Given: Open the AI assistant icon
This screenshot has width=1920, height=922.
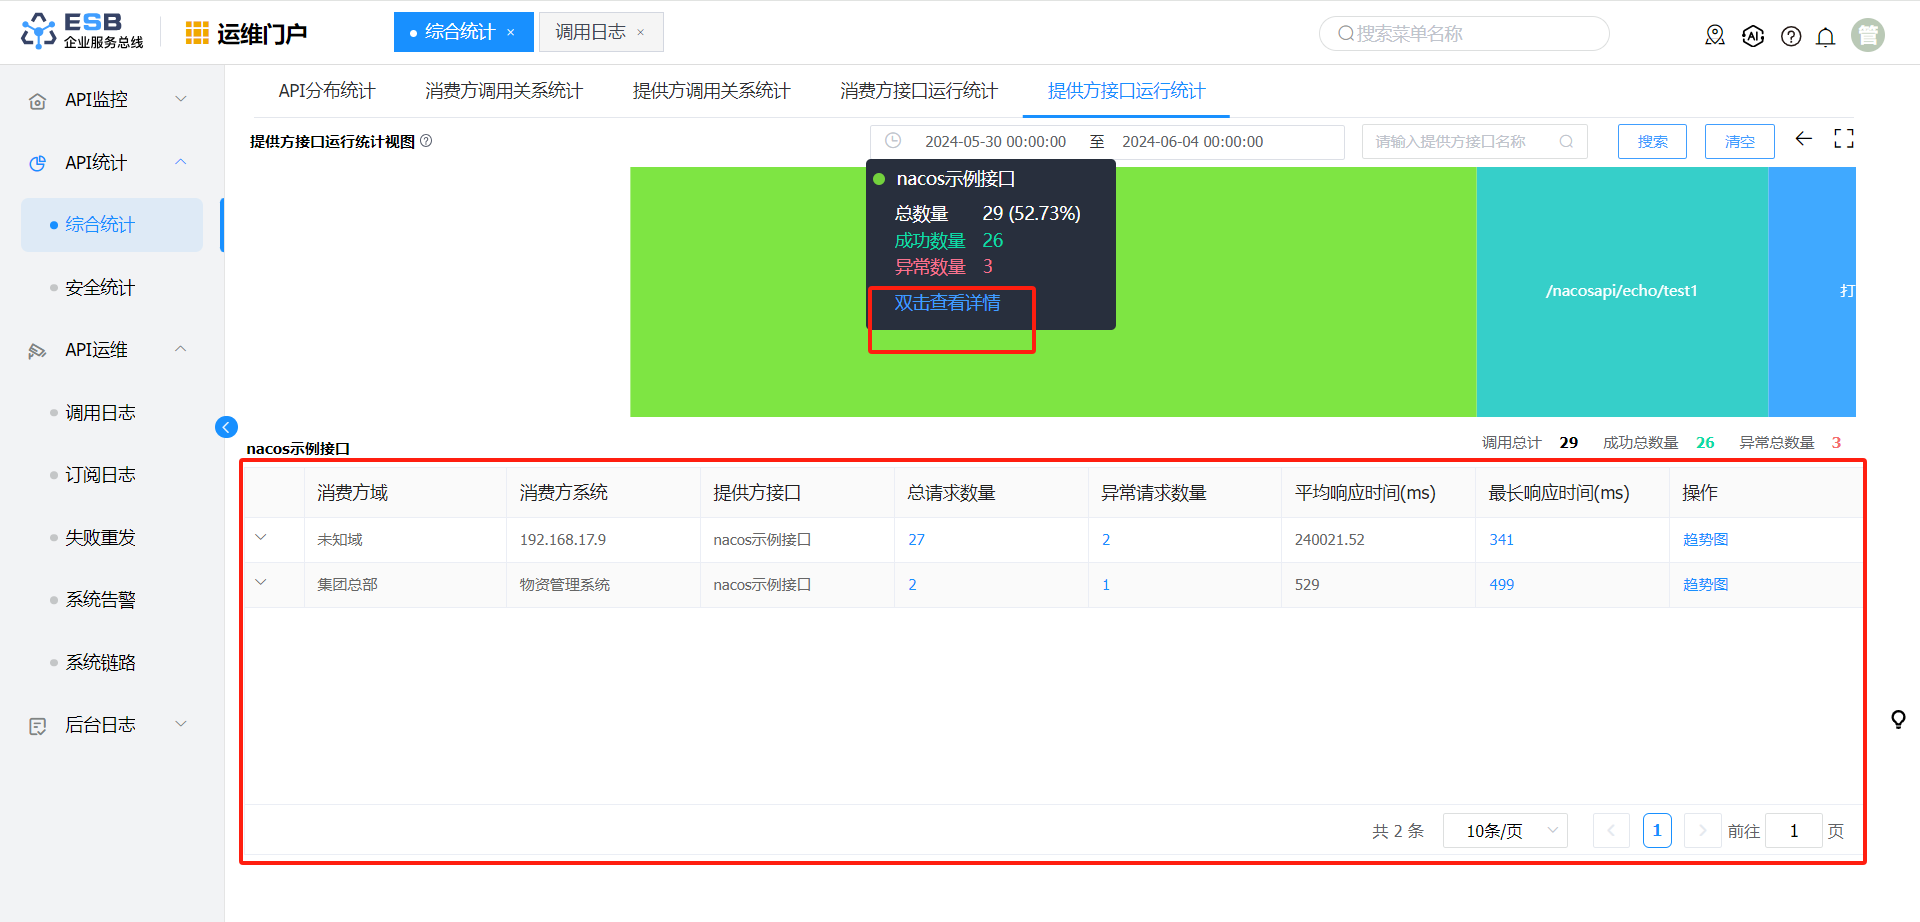Looking at the screenshot, I should pyautogui.click(x=1753, y=36).
